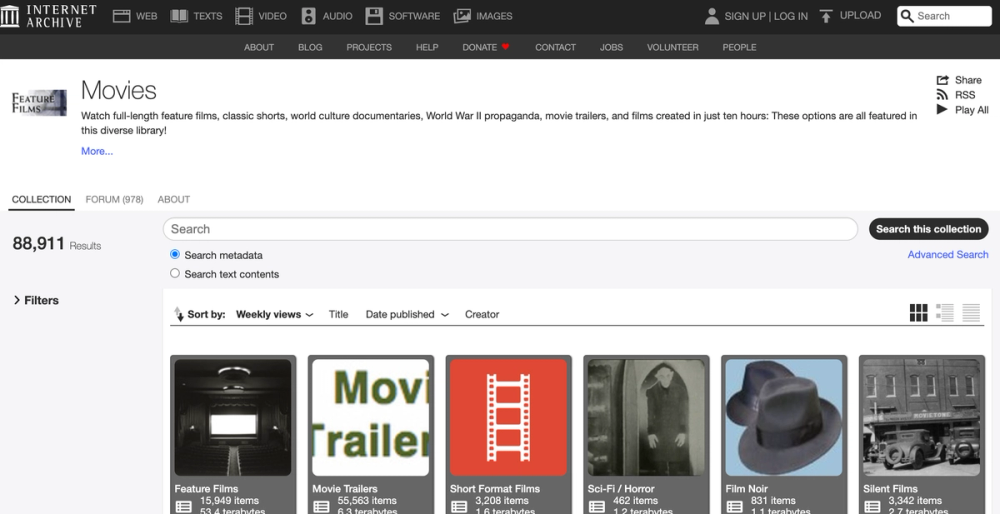1000x514 pixels.
Task: Open the Movie Trailers thumbnail
Action: [371, 418]
